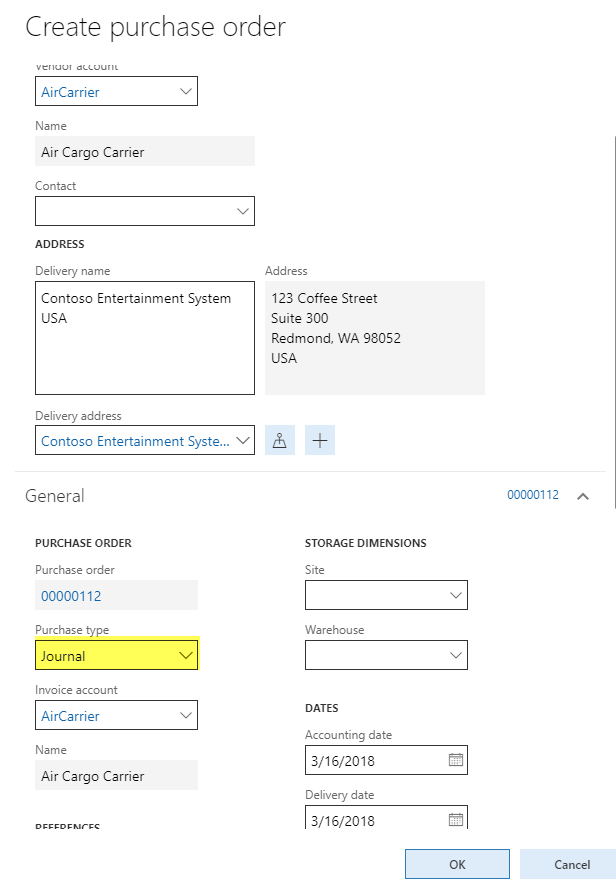Click the General section heading
The height and width of the screenshot is (891, 616).
(x=55, y=496)
